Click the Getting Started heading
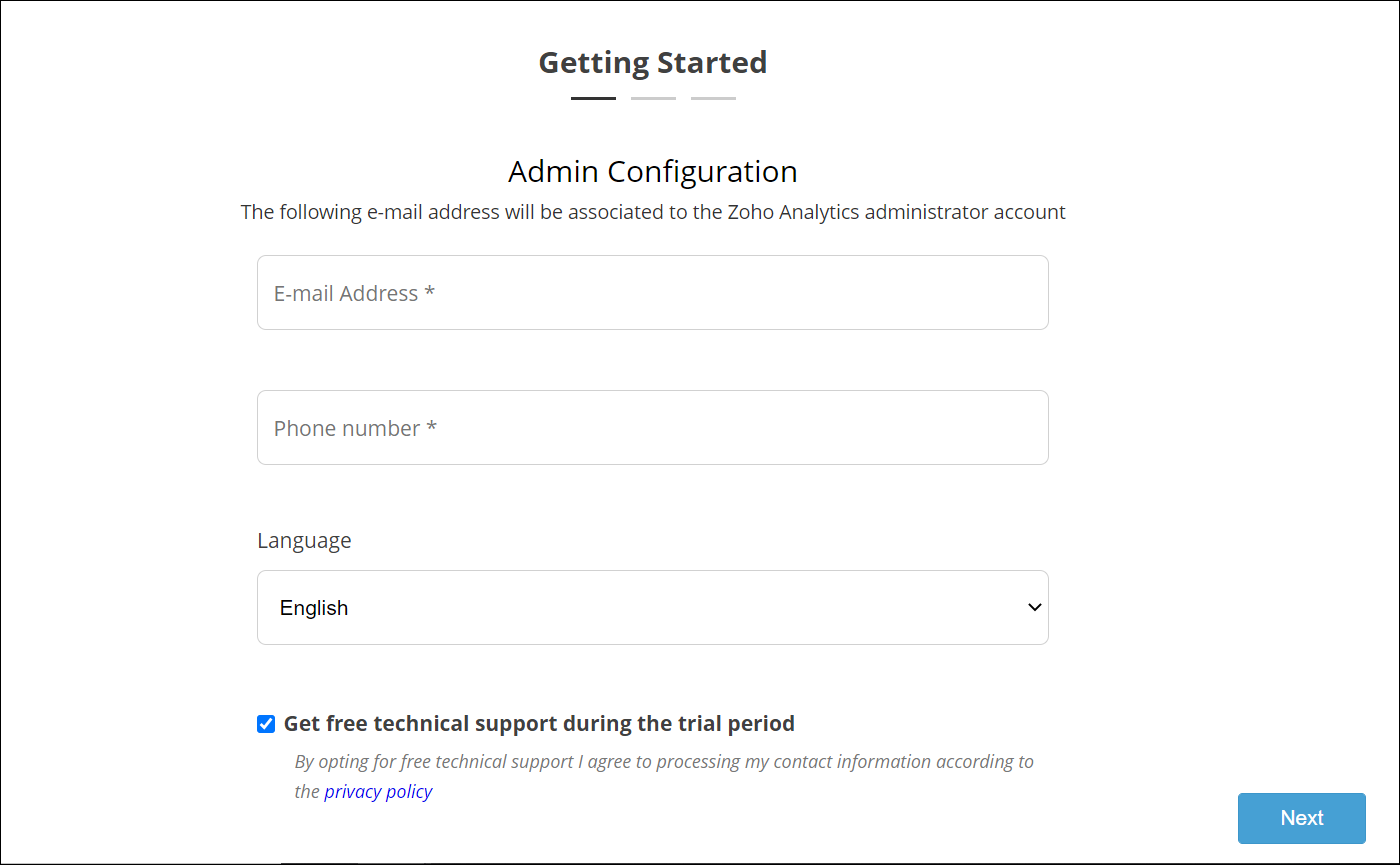 (653, 62)
